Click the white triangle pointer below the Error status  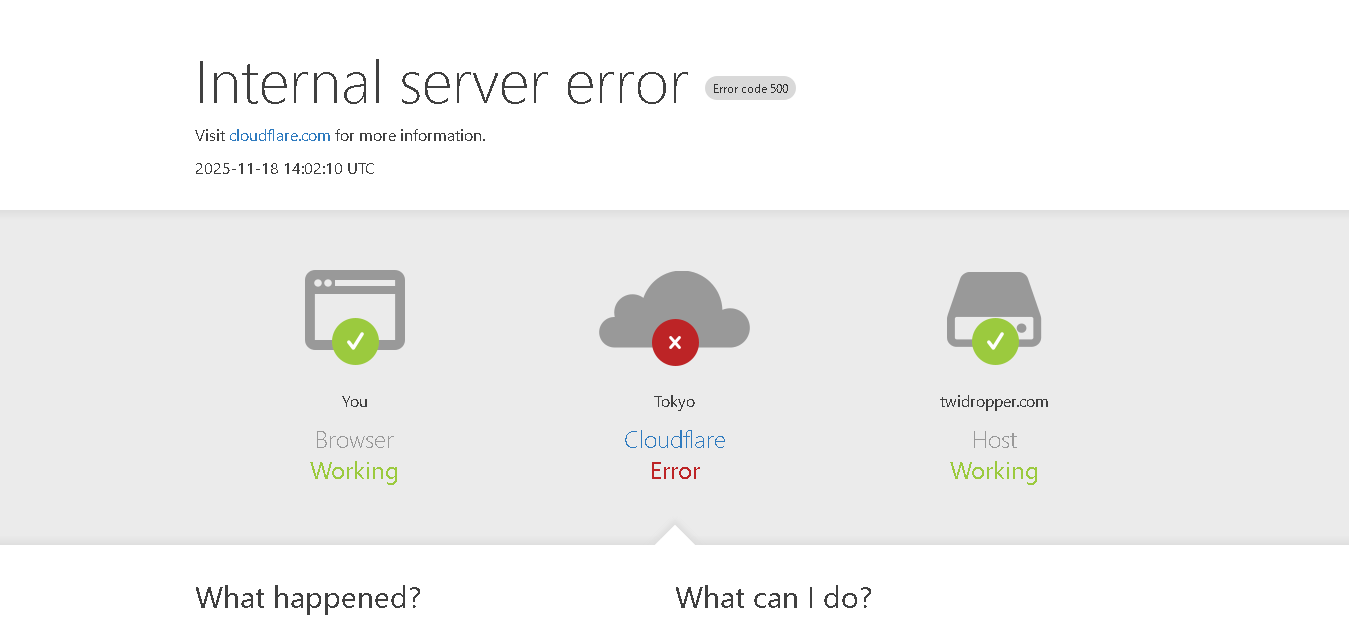click(x=675, y=535)
